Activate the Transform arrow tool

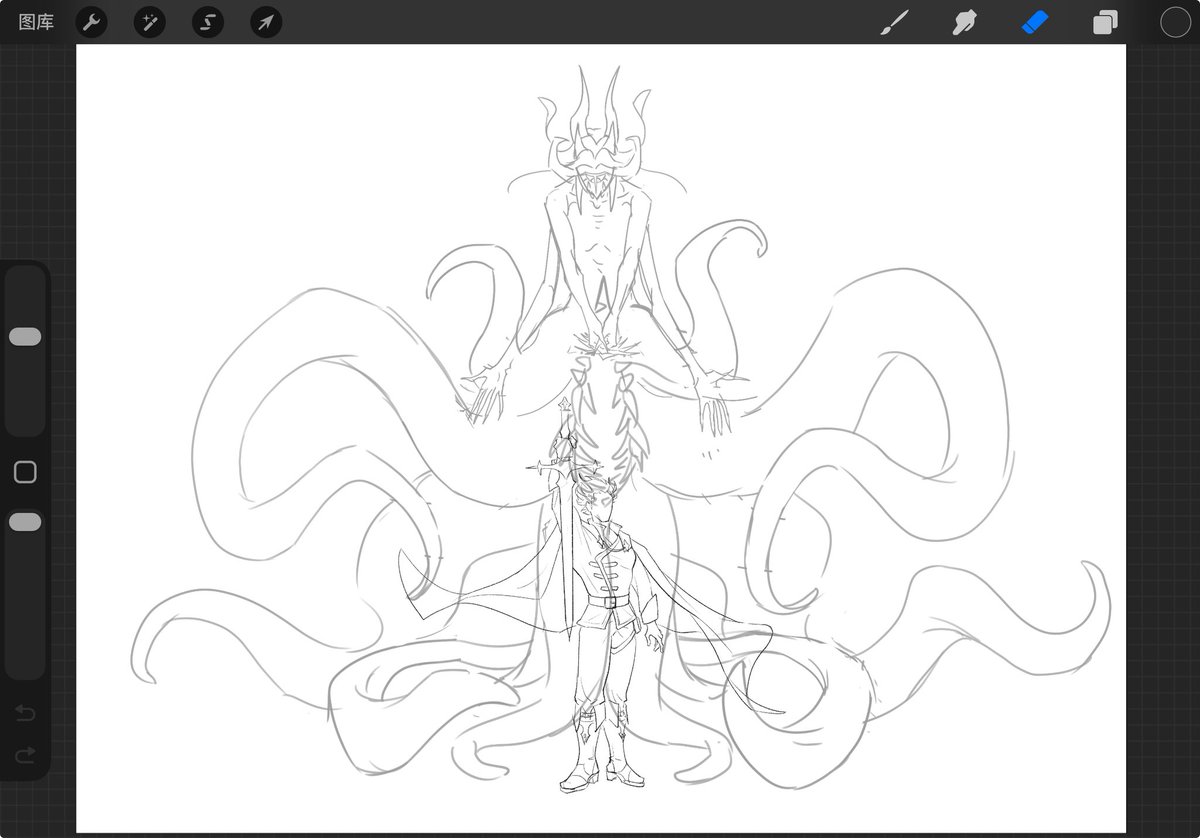pyautogui.click(x=265, y=22)
